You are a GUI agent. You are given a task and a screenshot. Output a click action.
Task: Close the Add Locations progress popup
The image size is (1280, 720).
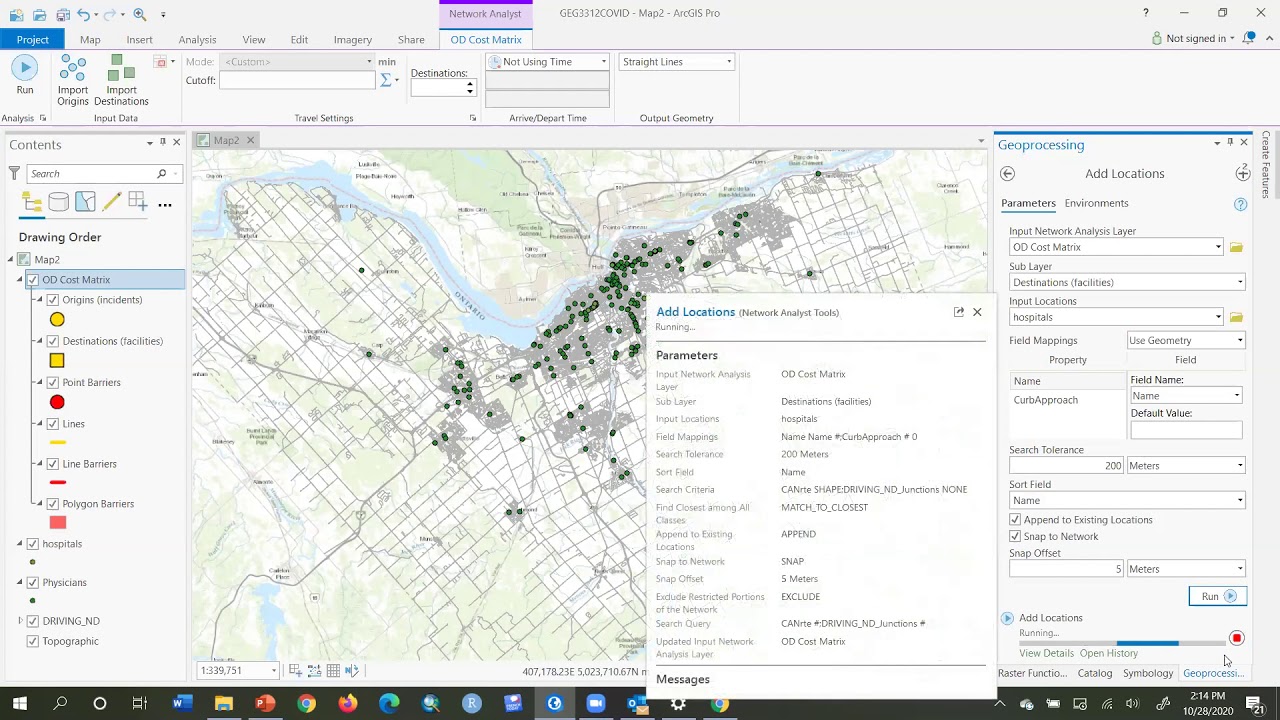point(977,312)
